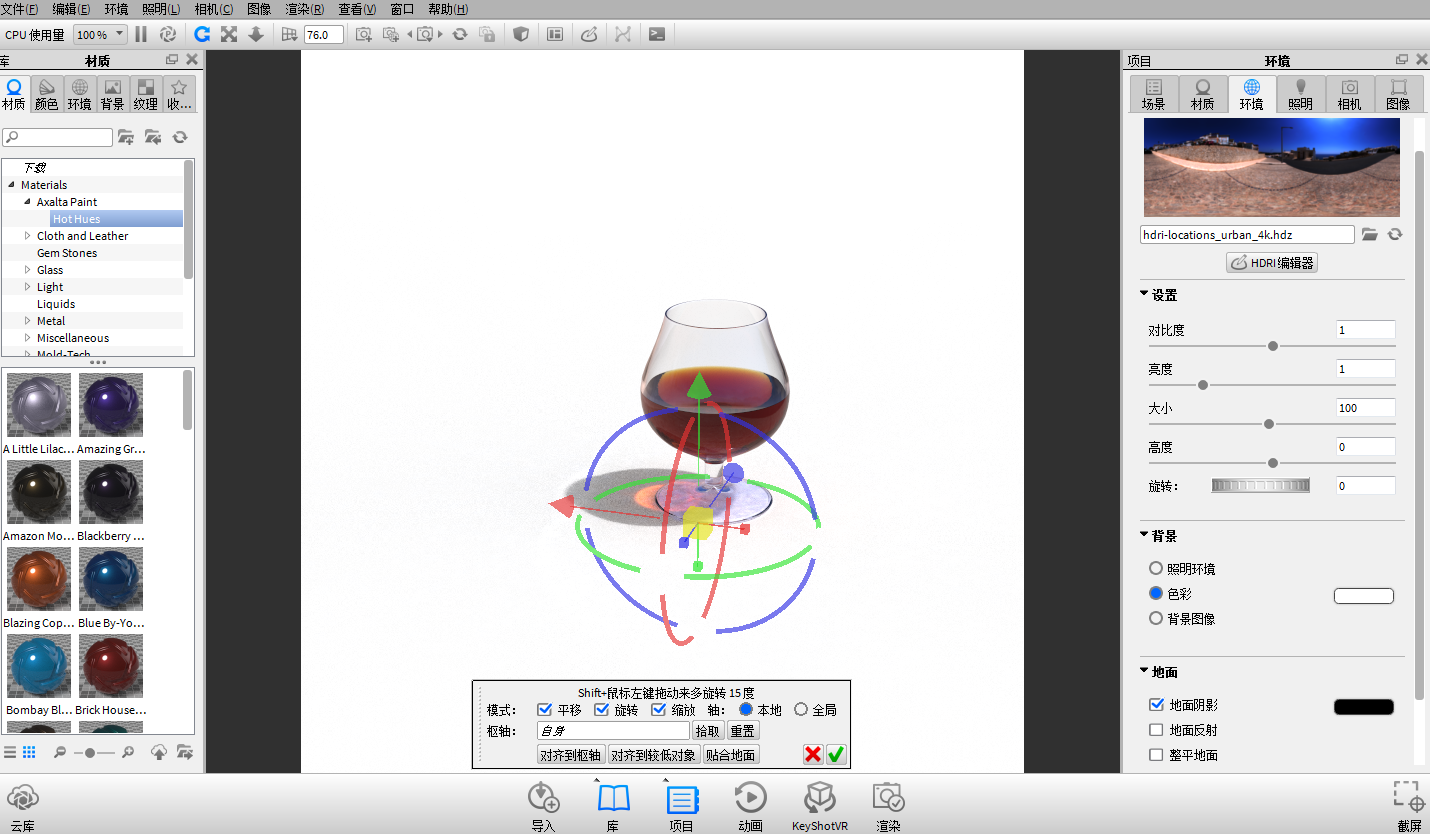Toggle the 平移 (translate) checkbox
The height and width of the screenshot is (834, 1430).
click(545, 710)
